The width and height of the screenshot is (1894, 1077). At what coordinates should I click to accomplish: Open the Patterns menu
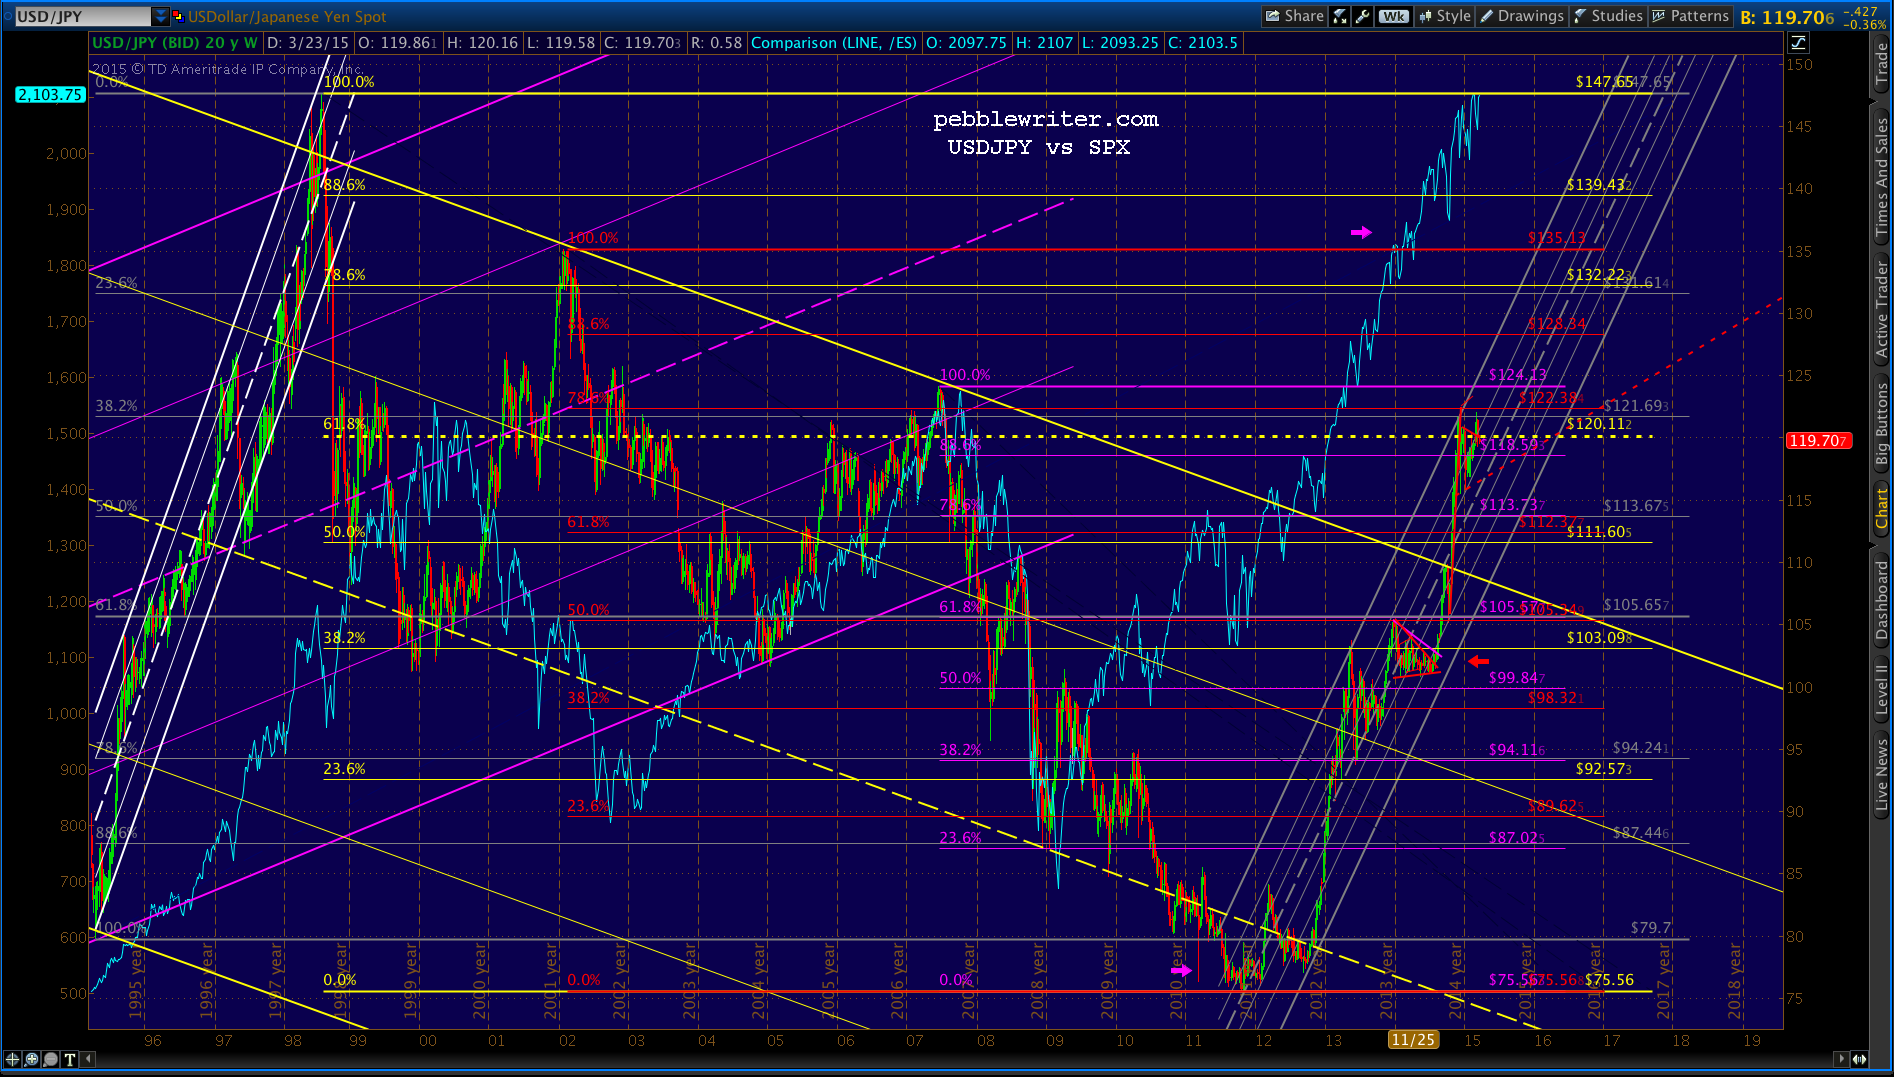[x=1690, y=16]
